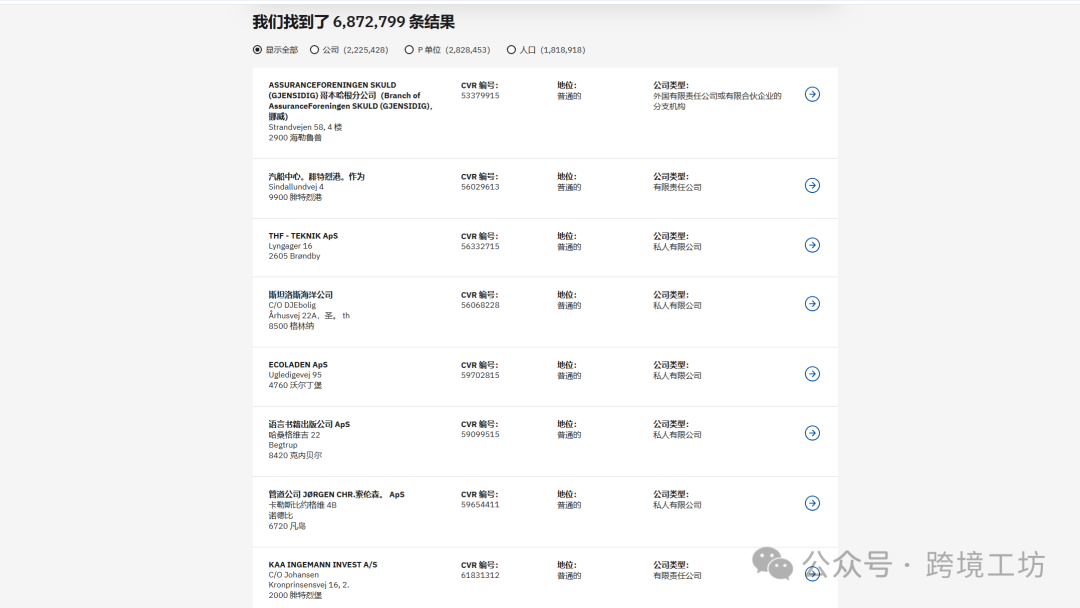Choose the P单位 radio option
The height and width of the screenshot is (608, 1080).
coord(409,49)
